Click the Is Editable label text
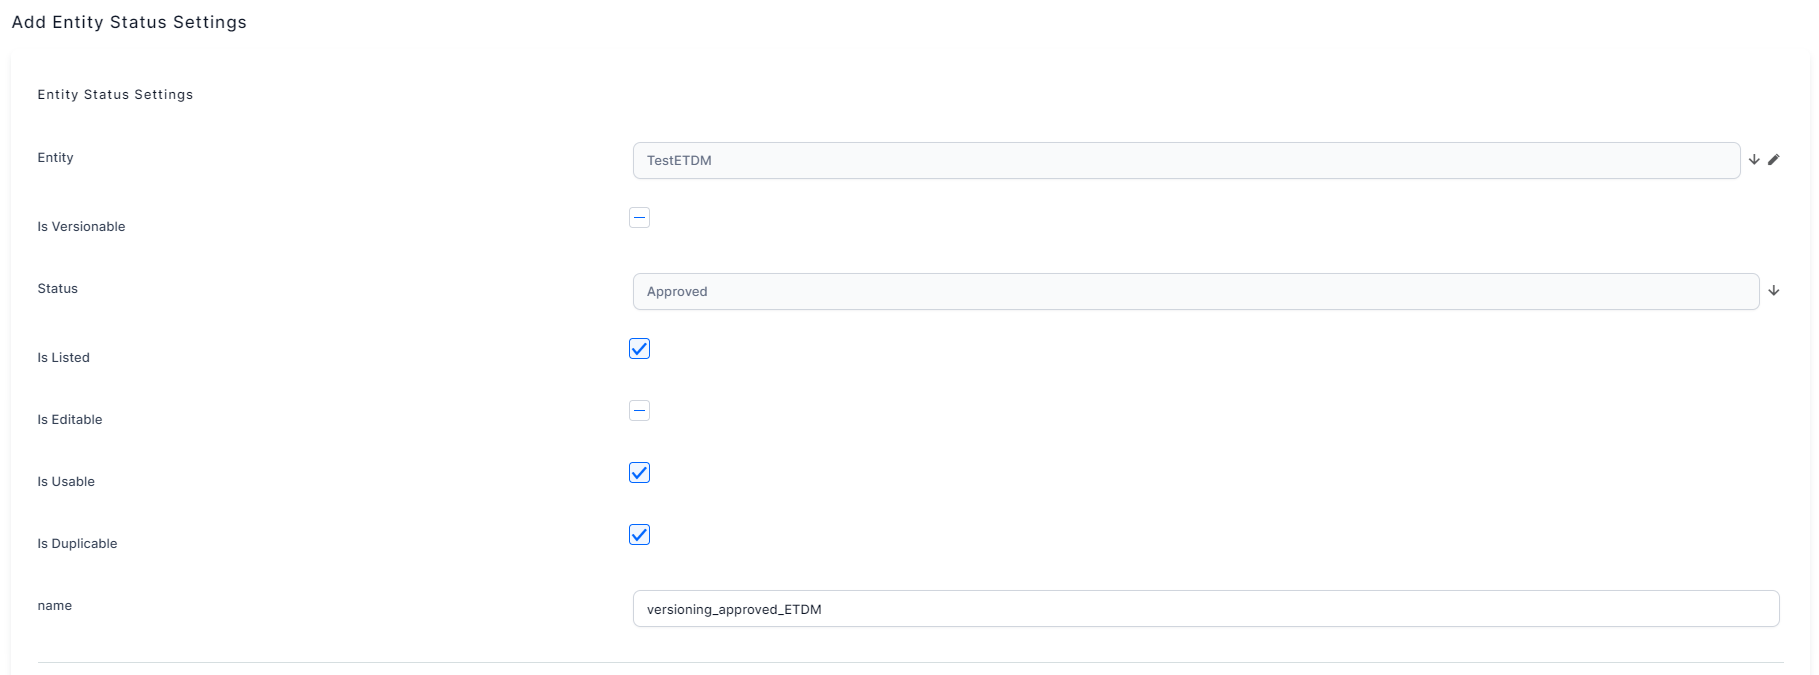This screenshot has width=1819, height=675. tap(70, 420)
